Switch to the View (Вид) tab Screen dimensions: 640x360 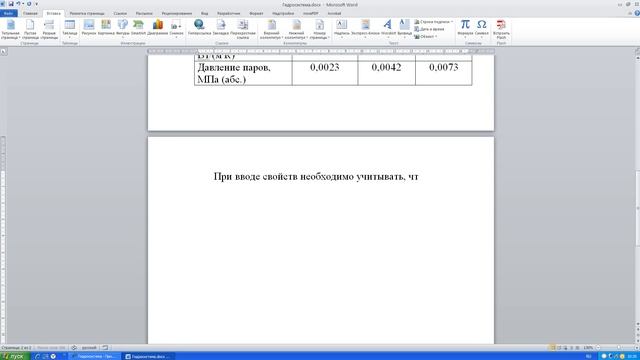click(204, 13)
